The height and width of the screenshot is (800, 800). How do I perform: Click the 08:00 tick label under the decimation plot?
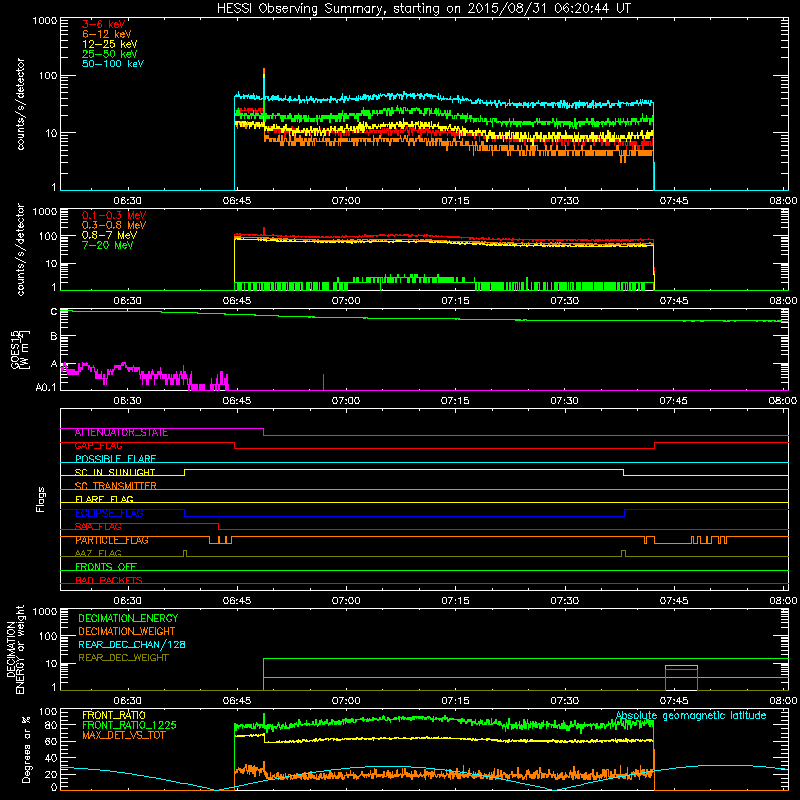point(783,701)
